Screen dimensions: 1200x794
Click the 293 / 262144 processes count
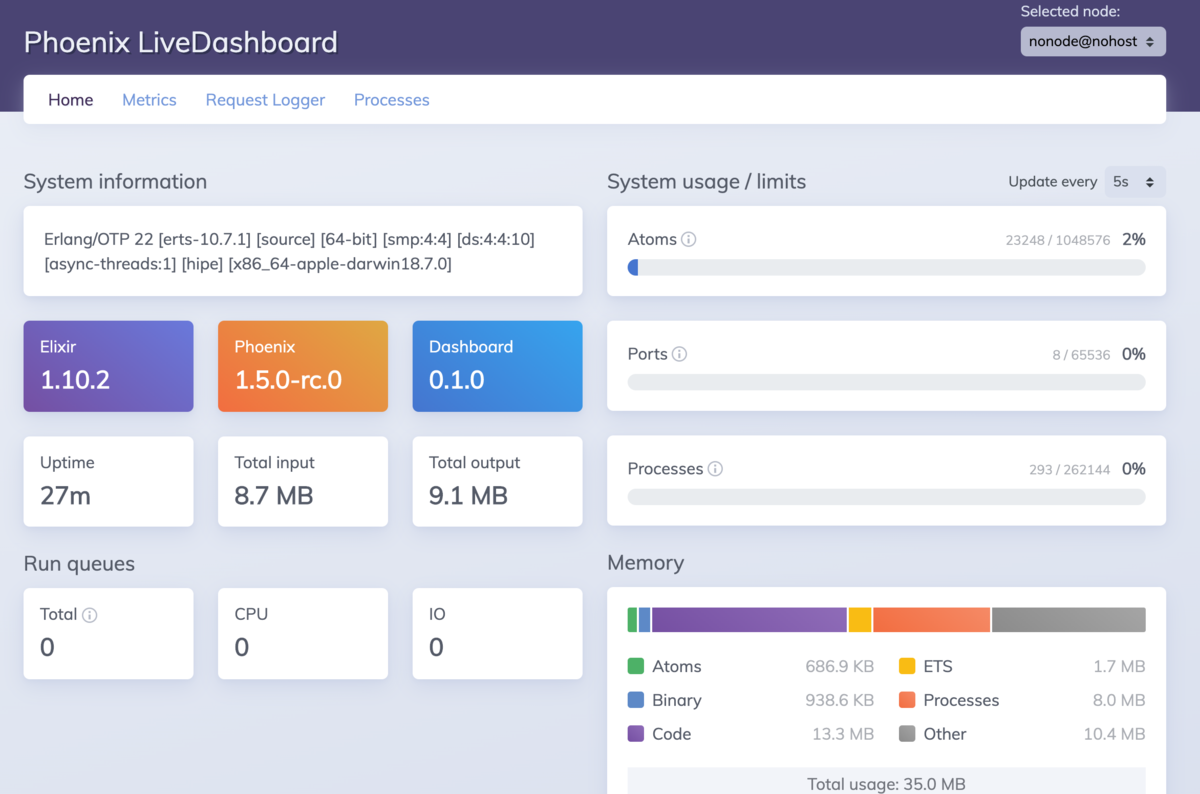pyautogui.click(x=1070, y=469)
